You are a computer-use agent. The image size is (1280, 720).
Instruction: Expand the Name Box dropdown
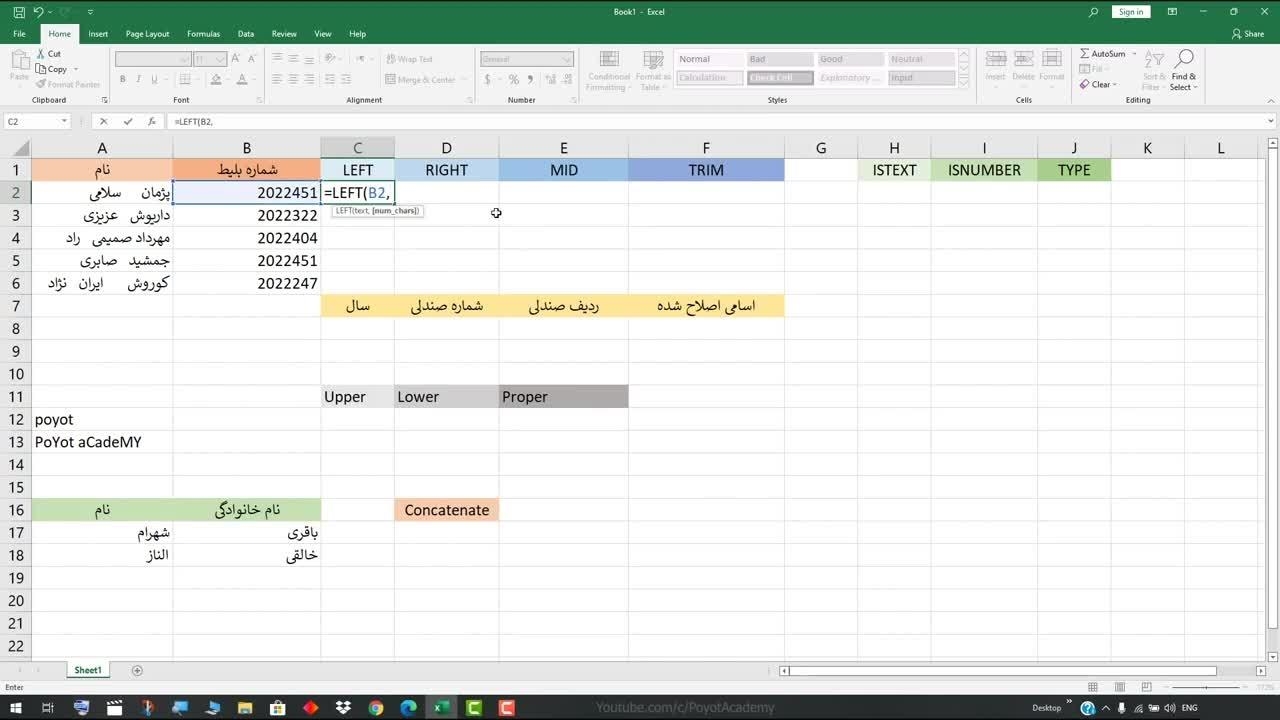(64, 121)
